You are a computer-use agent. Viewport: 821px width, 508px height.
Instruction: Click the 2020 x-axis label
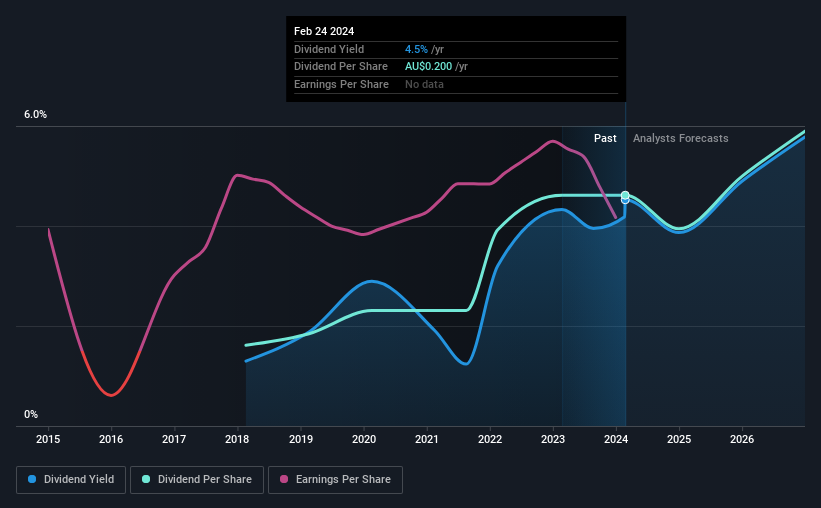(364, 439)
